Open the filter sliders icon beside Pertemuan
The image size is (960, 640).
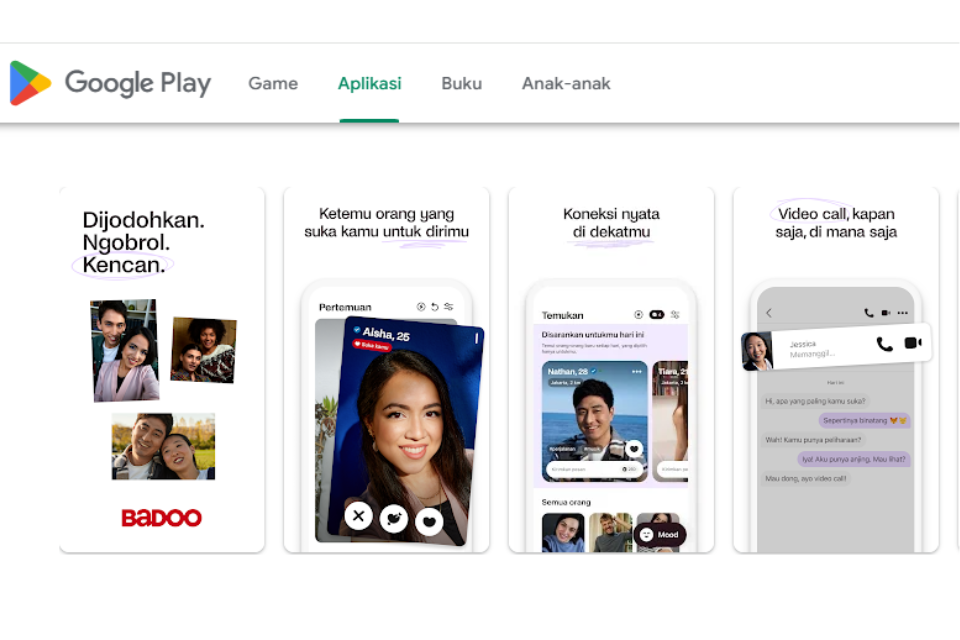tap(449, 307)
